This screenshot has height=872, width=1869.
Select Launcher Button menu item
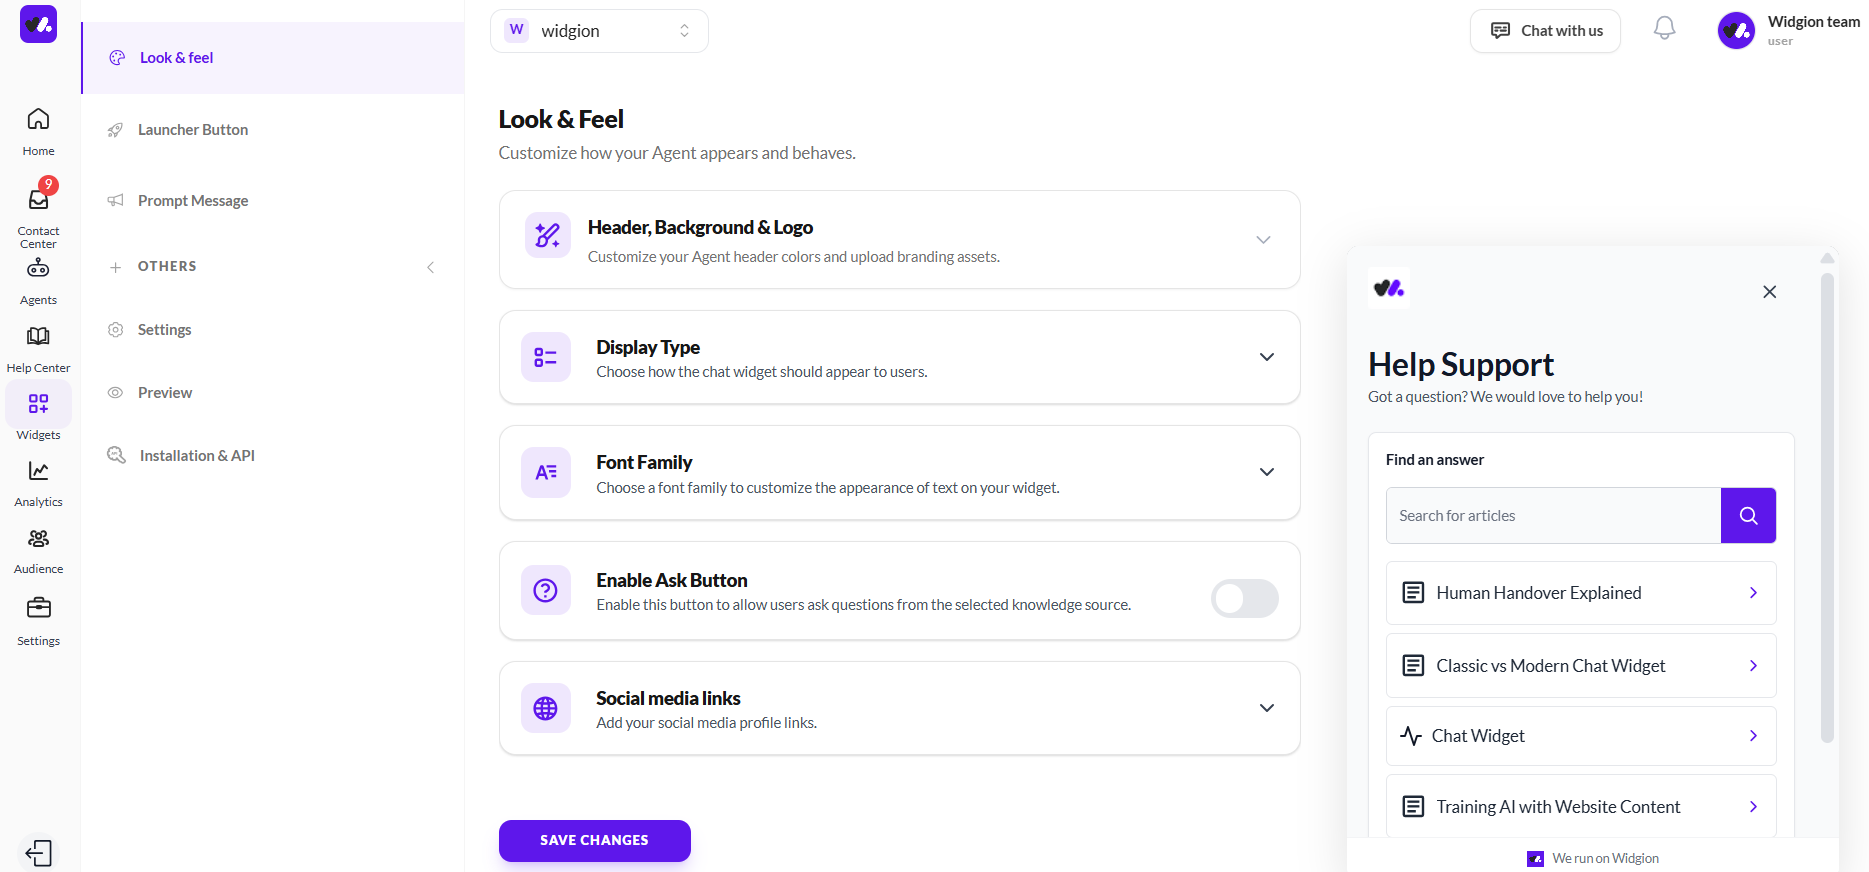tap(193, 130)
